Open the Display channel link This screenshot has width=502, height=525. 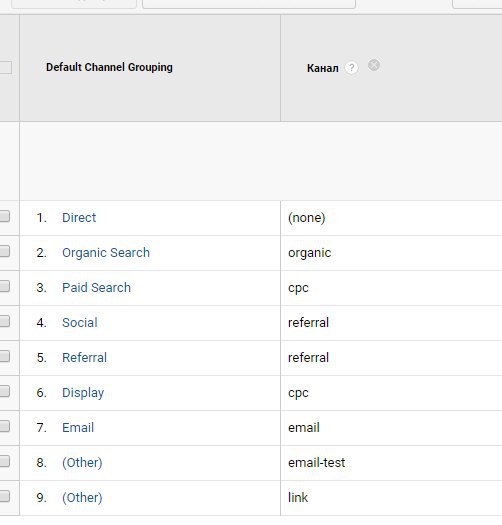[83, 393]
